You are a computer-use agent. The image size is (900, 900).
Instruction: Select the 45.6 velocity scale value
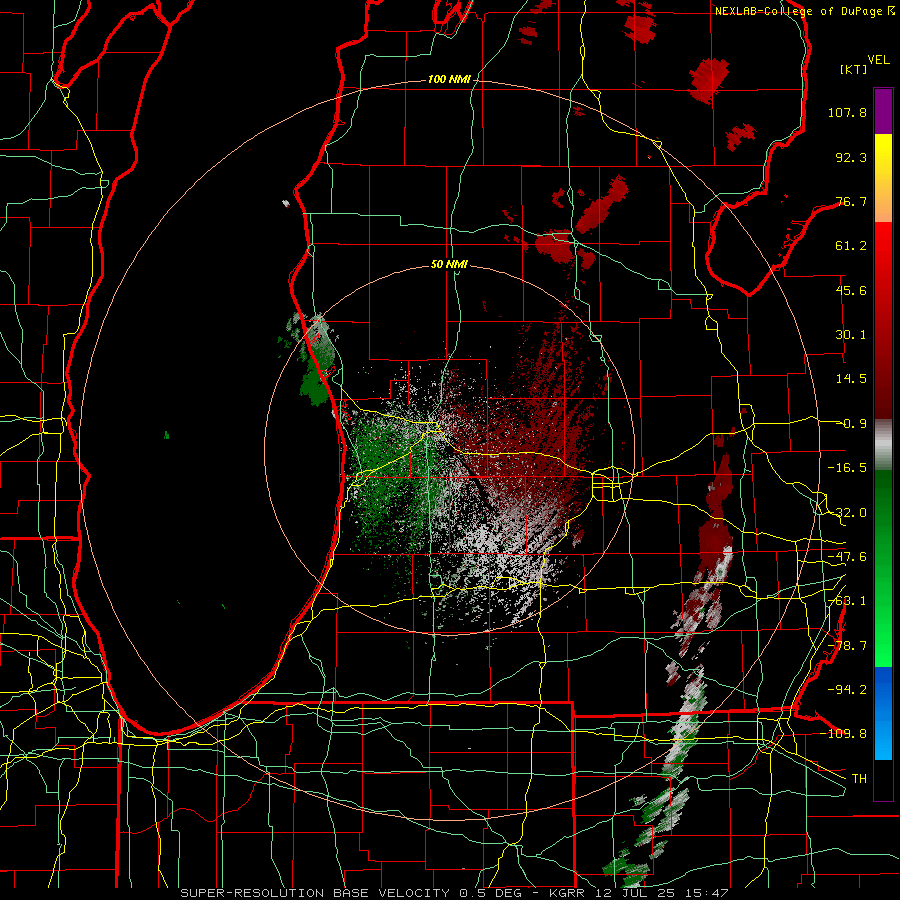[851, 290]
